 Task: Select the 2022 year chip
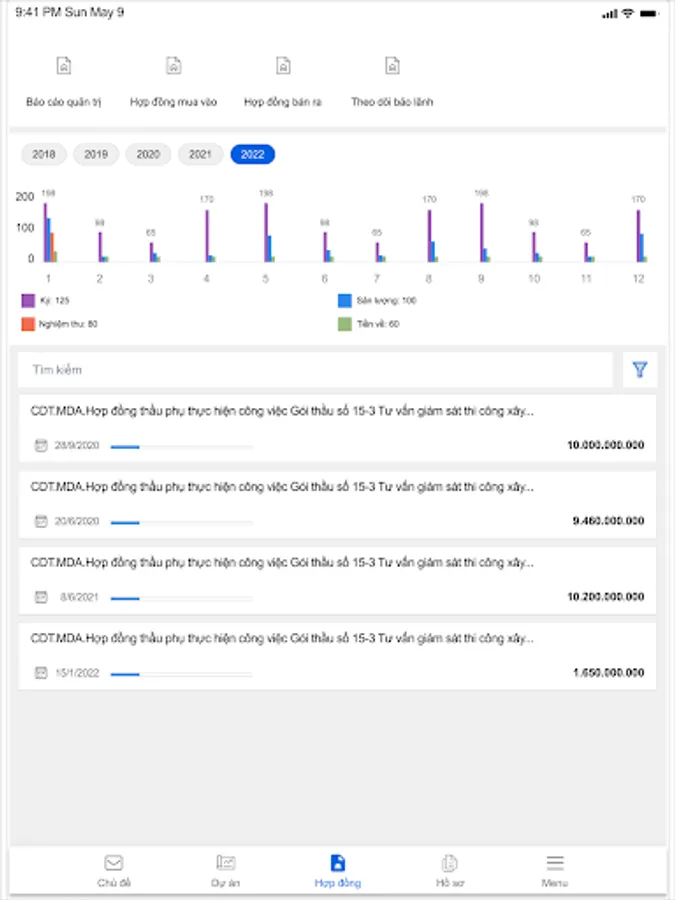point(253,154)
